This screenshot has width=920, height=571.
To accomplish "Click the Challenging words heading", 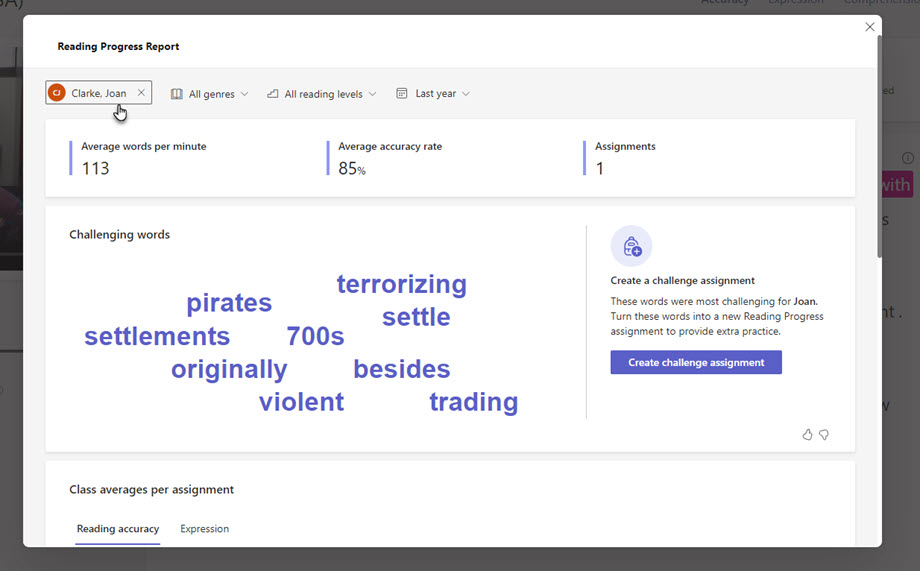I will [x=120, y=235].
